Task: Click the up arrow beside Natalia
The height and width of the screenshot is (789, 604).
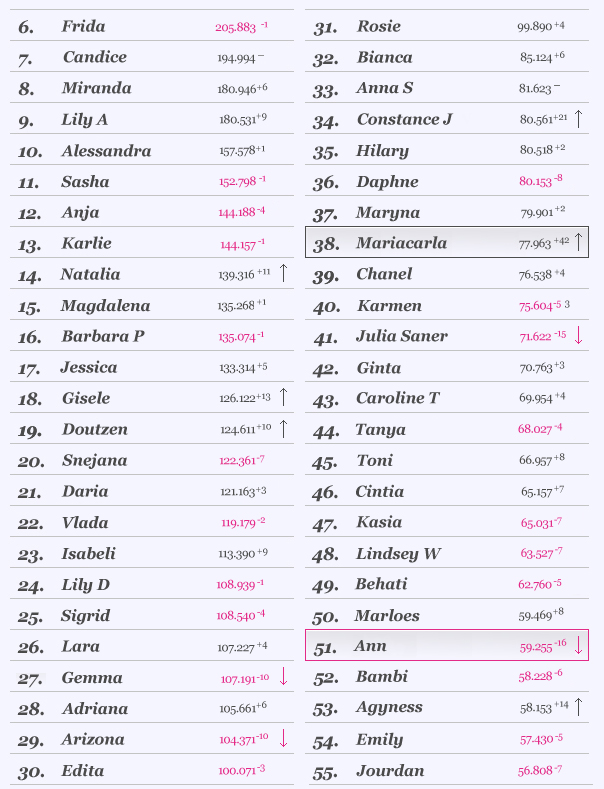Action: [x=283, y=273]
